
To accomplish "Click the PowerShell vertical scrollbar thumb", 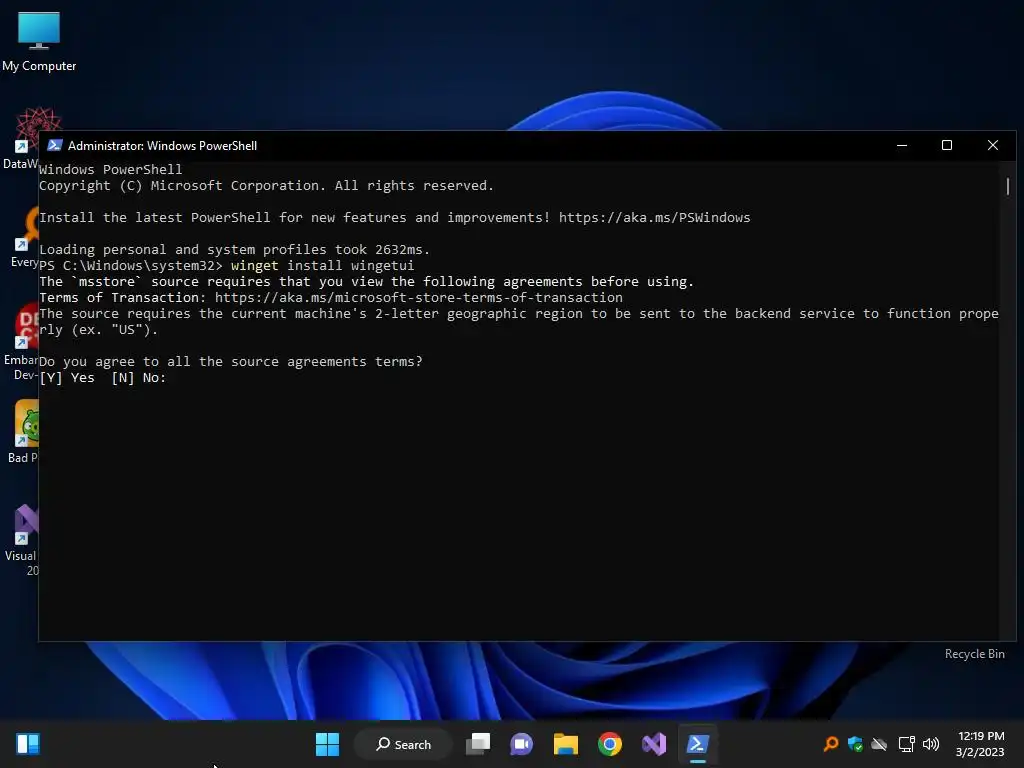I will click(1008, 187).
